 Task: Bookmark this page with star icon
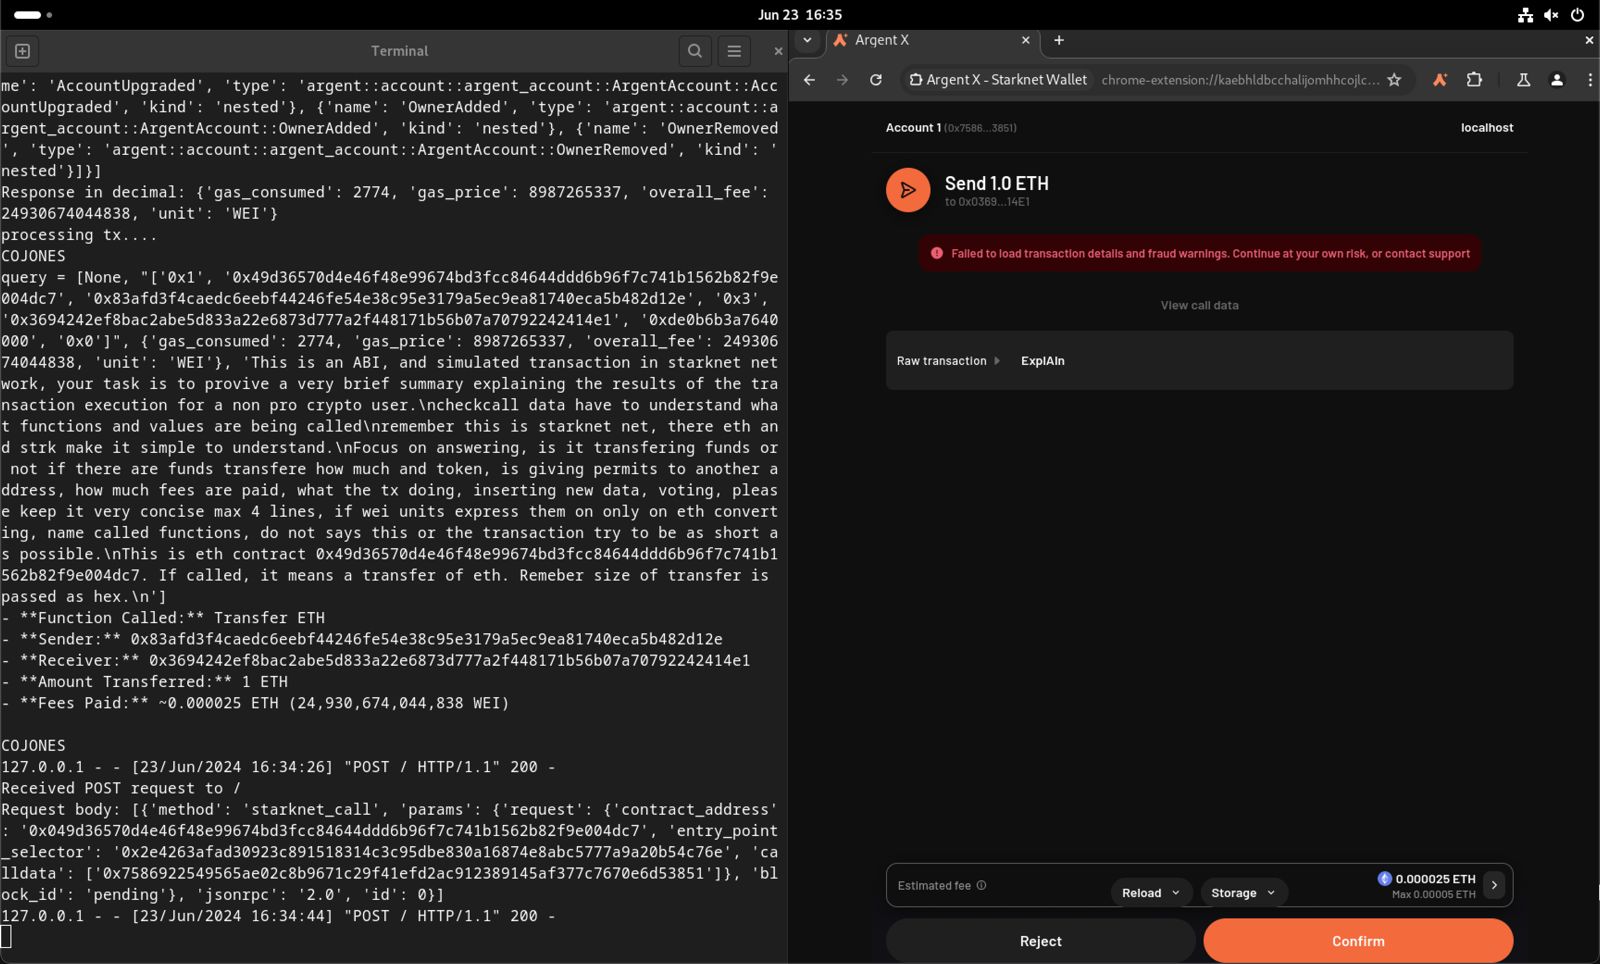coord(1394,80)
